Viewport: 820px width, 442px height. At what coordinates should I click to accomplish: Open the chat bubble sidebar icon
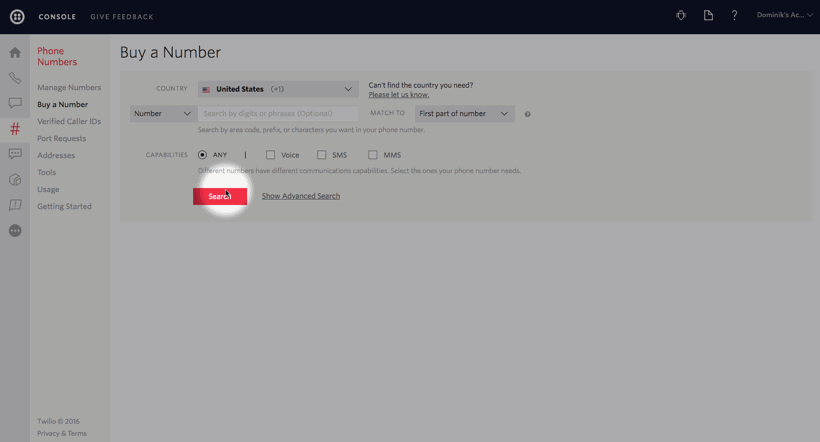click(x=15, y=103)
